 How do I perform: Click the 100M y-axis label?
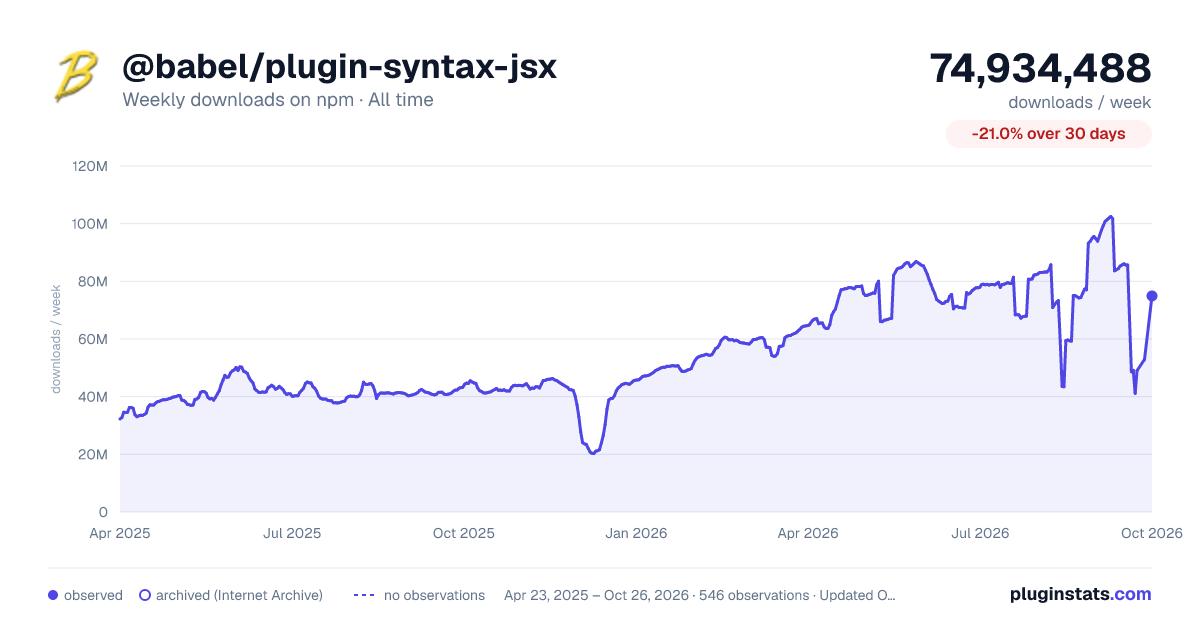click(90, 224)
